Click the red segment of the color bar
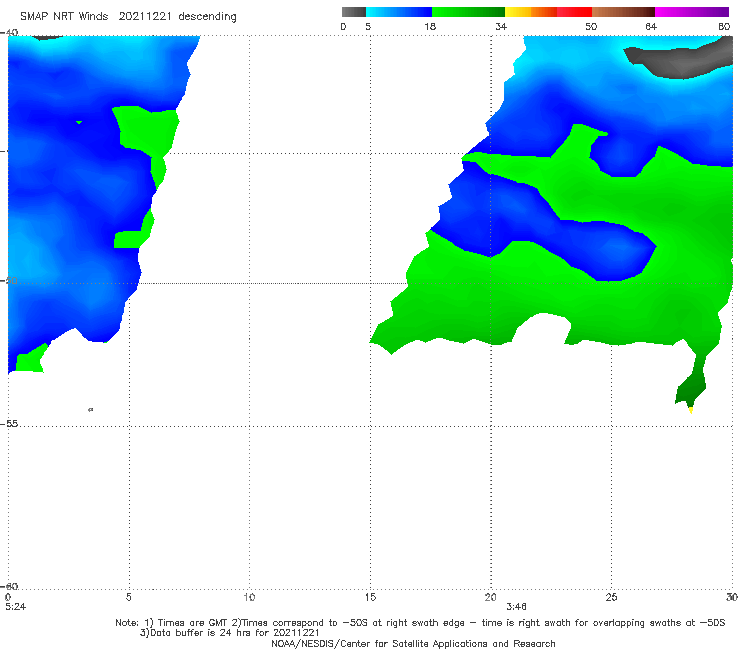The image size is (740, 650). coord(574,12)
